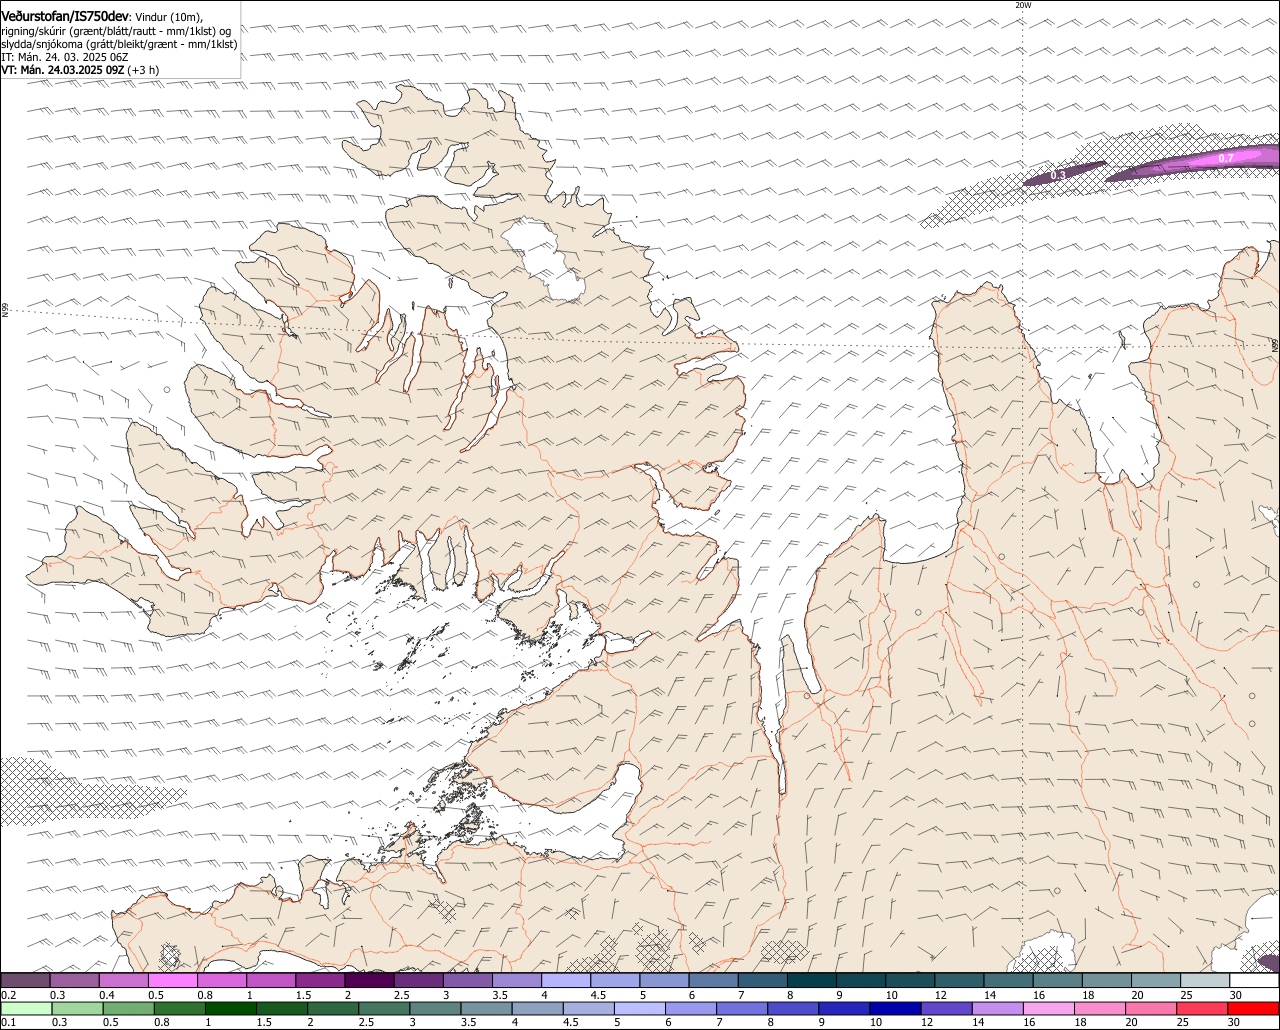Image resolution: width=1280 pixels, height=1030 pixels.
Task: Click the "0.3" label on the purple band
Action: point(1058,174)
